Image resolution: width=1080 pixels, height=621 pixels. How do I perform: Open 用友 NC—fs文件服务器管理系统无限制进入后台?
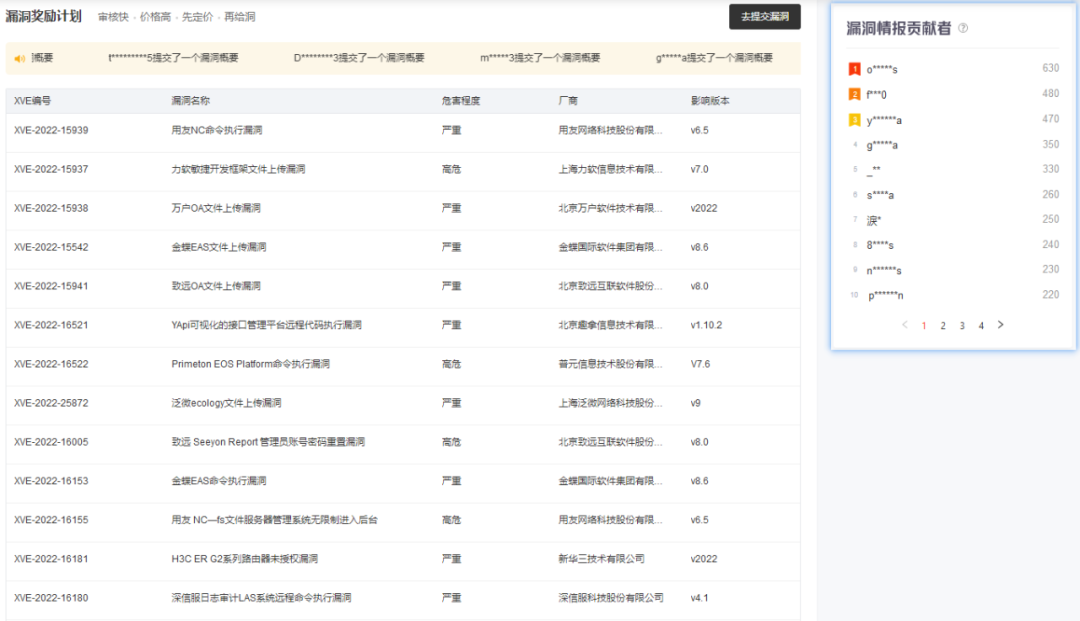click(x=274, y=520)
